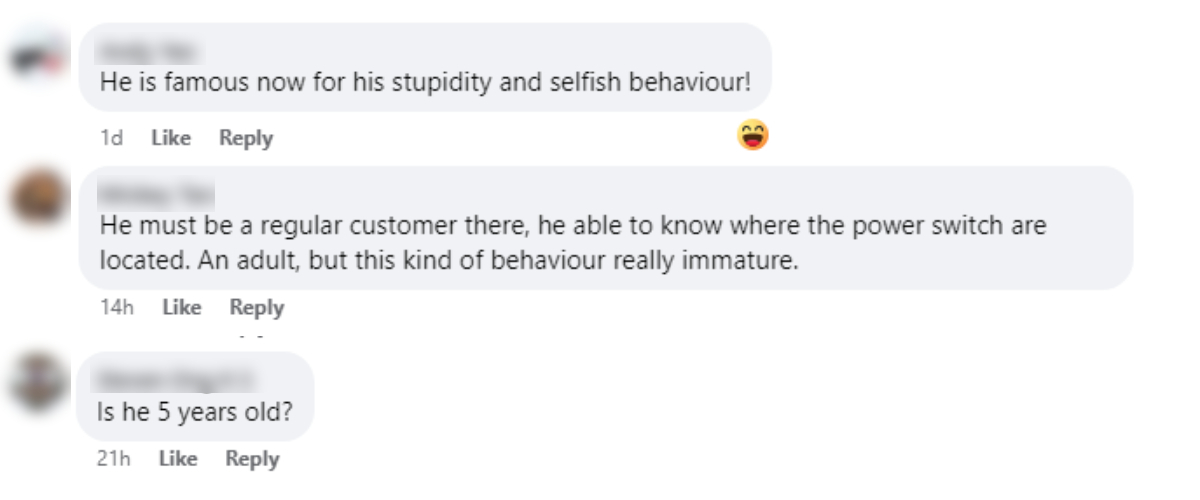Click the 'An adult, but this kind of behaviour' line
The width and height of the screenshot is (1200, 500).
[449, 261]
